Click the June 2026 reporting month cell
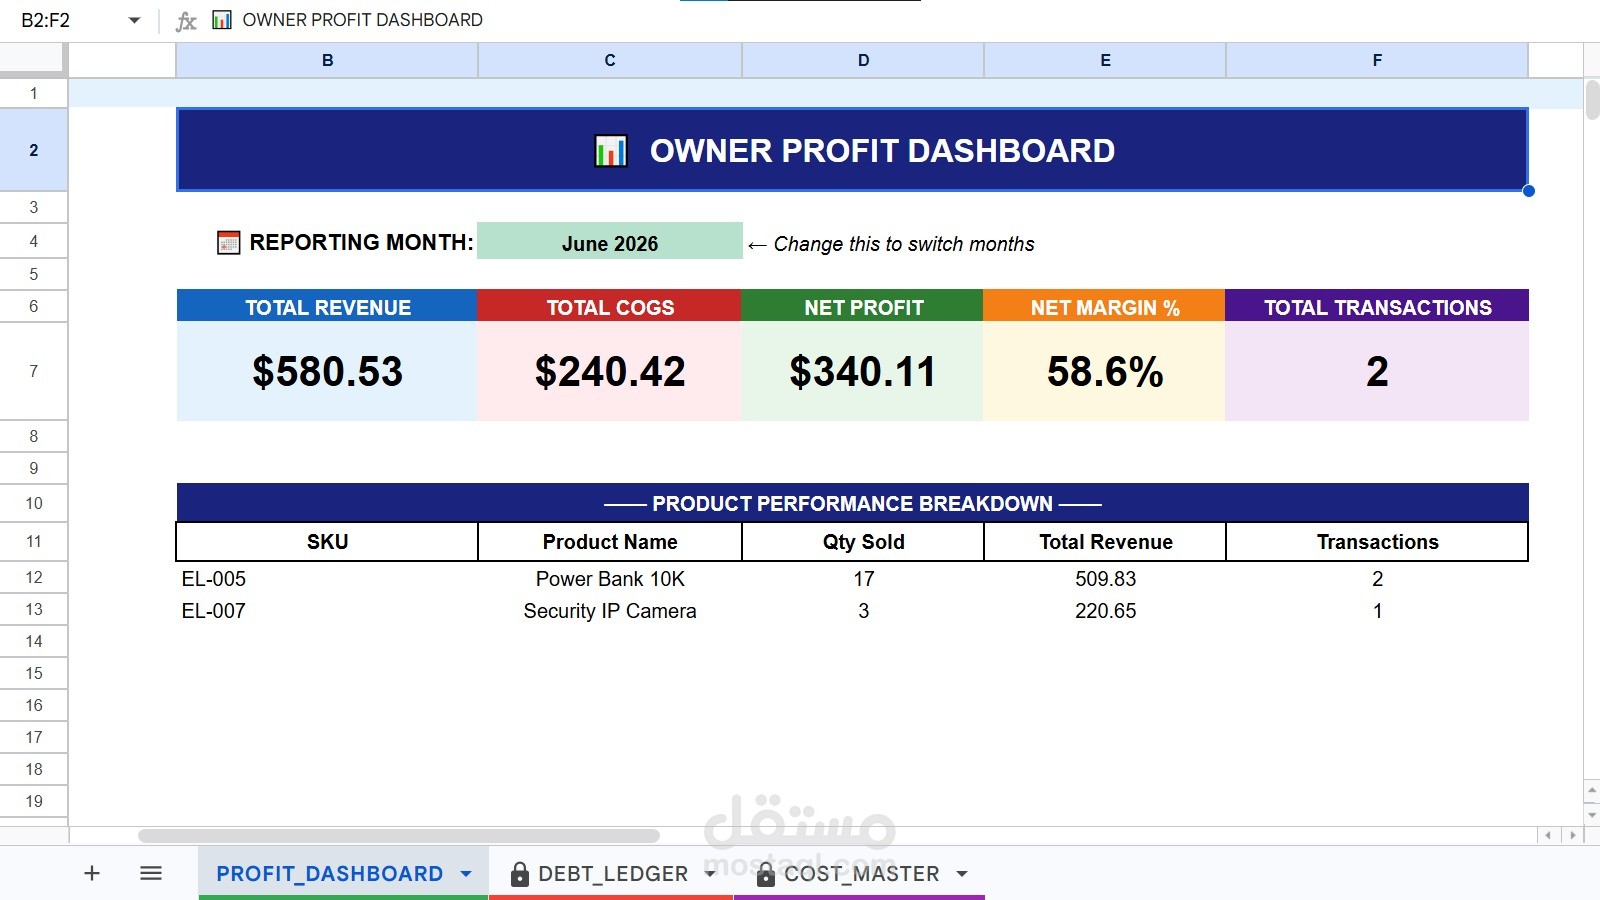 (610, 243)
